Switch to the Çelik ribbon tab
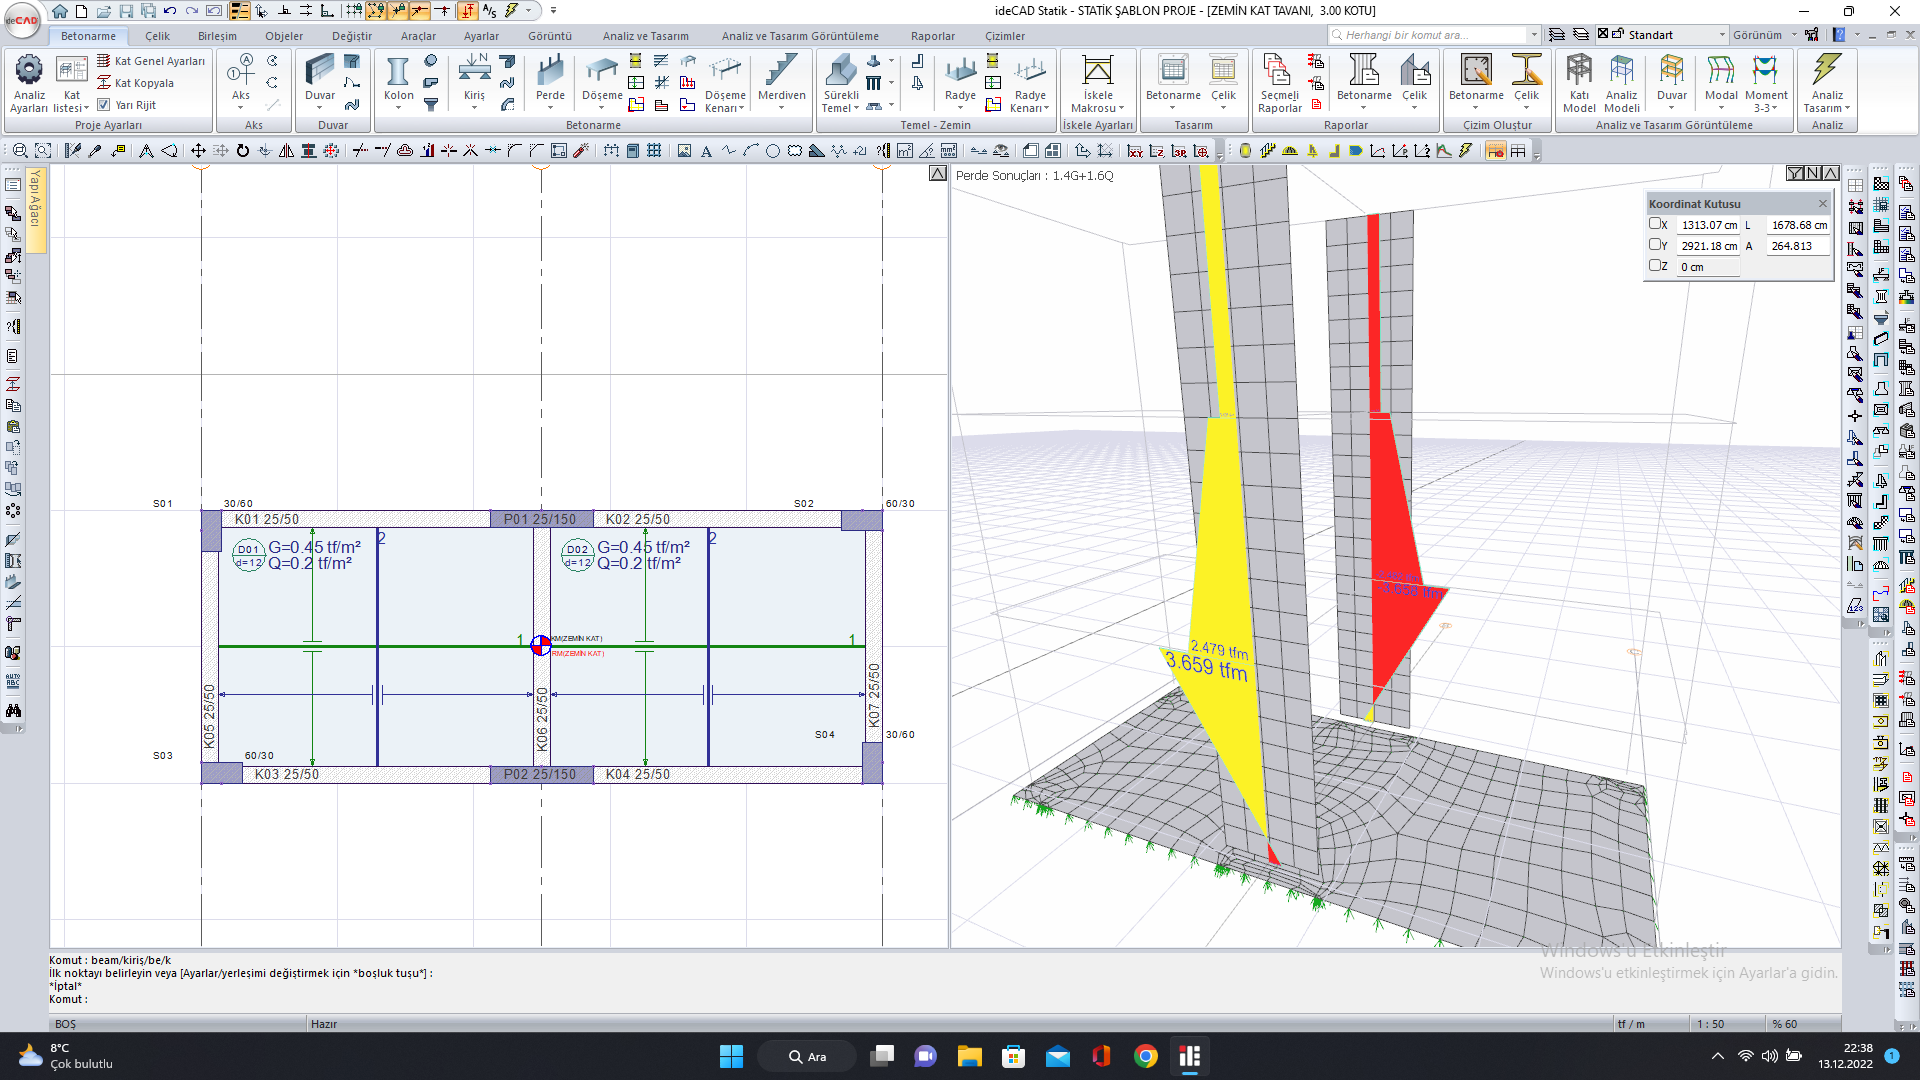Screen dimensions: 1920x1080 click(157, 36)
